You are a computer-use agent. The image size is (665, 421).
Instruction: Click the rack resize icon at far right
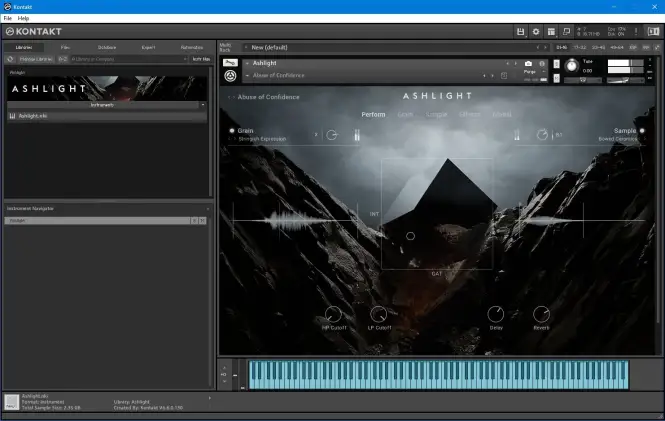tap(657, 47)
